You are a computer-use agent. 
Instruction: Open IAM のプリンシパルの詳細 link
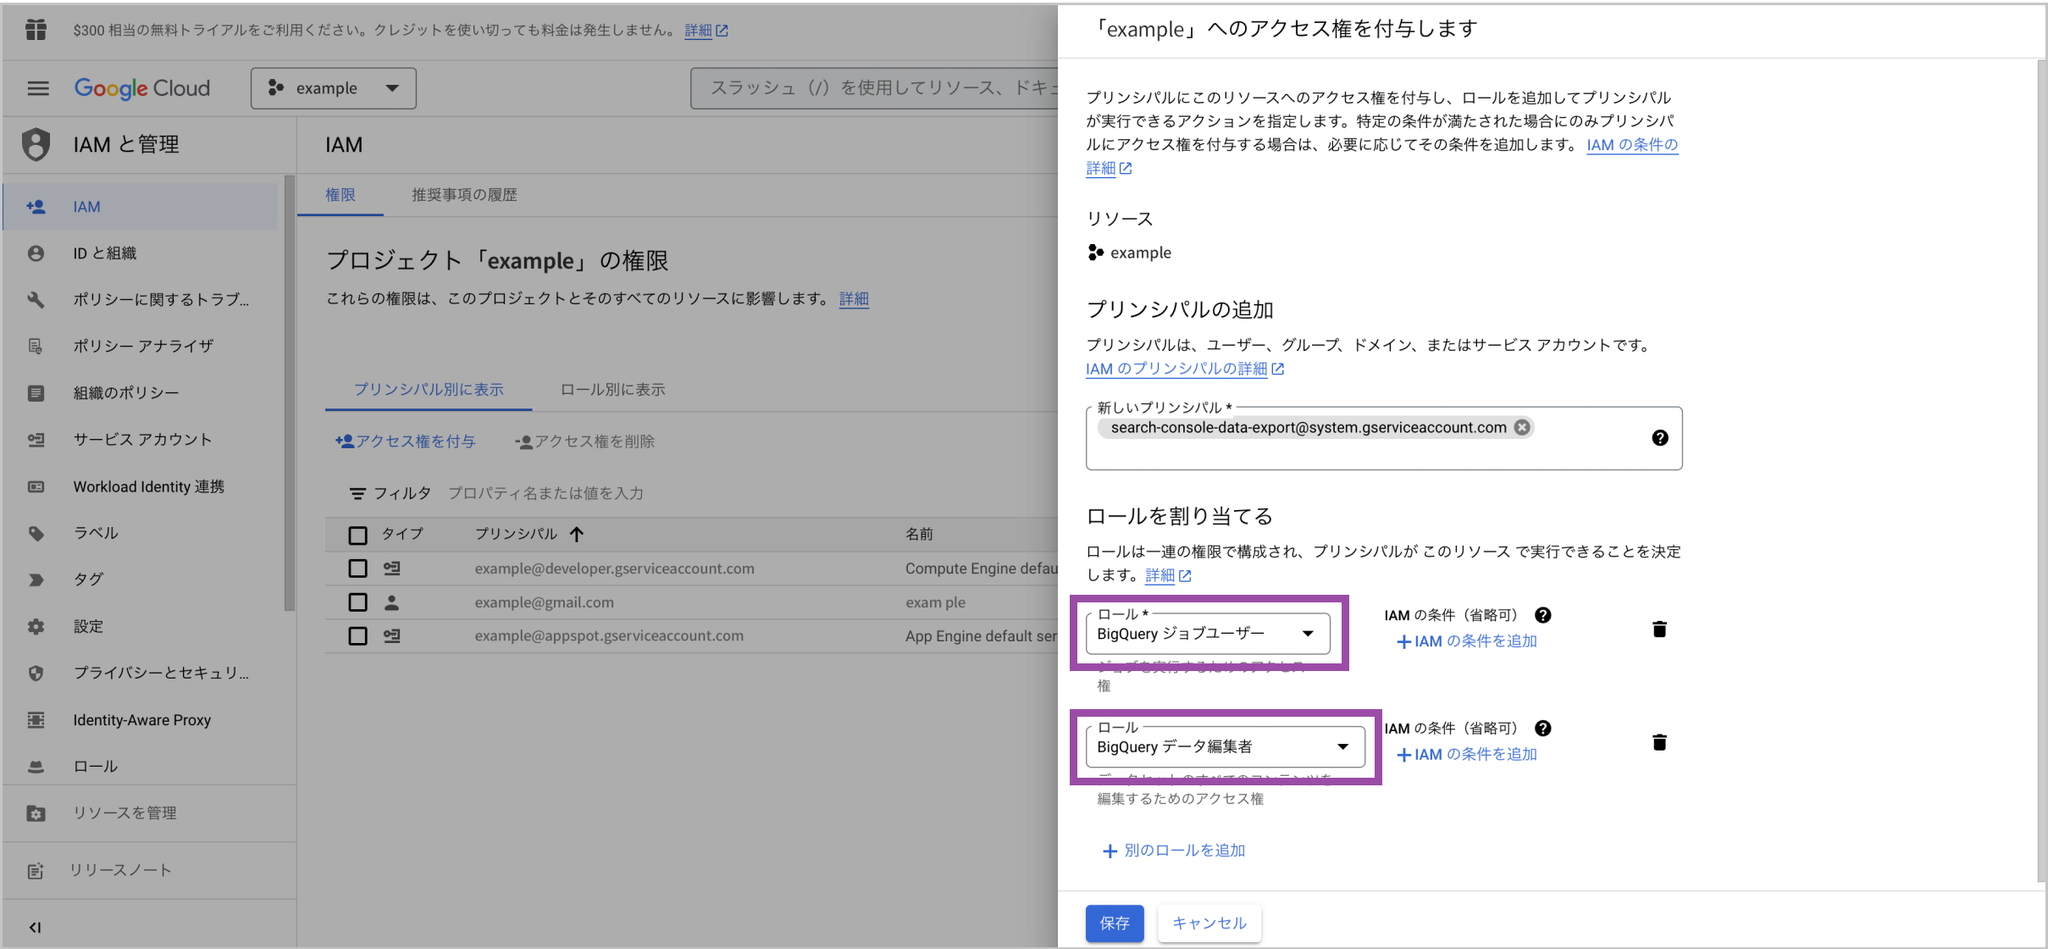tap(1185, 368)
